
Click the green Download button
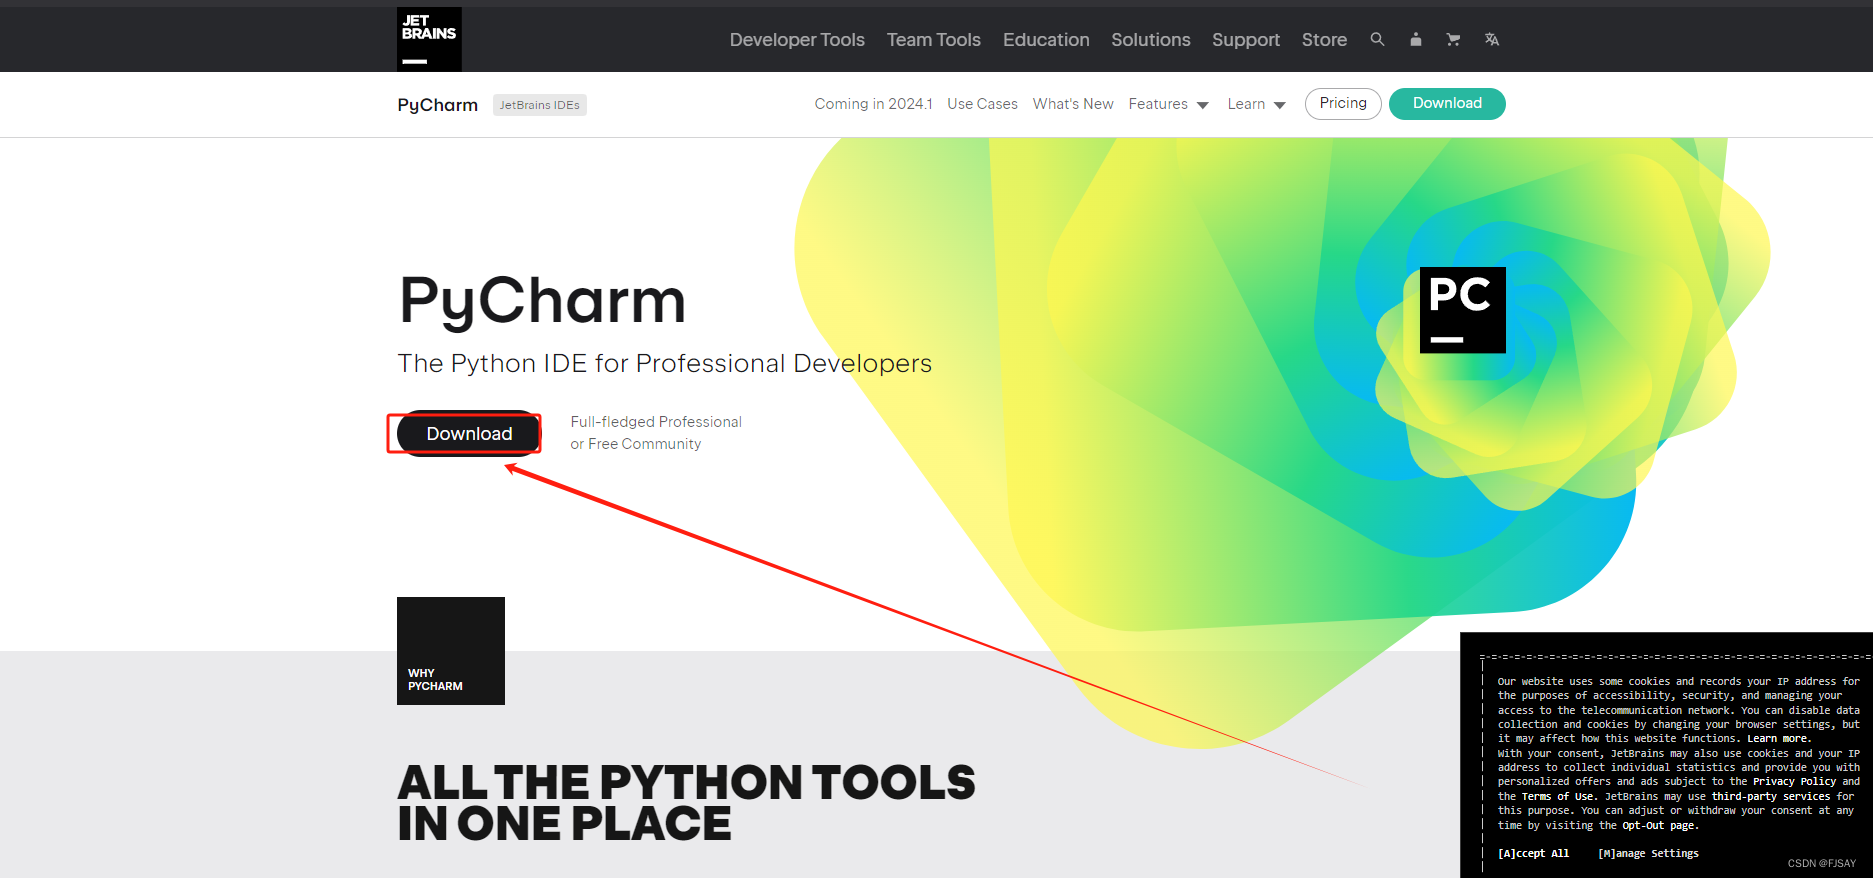click(x=1447, y=104)
